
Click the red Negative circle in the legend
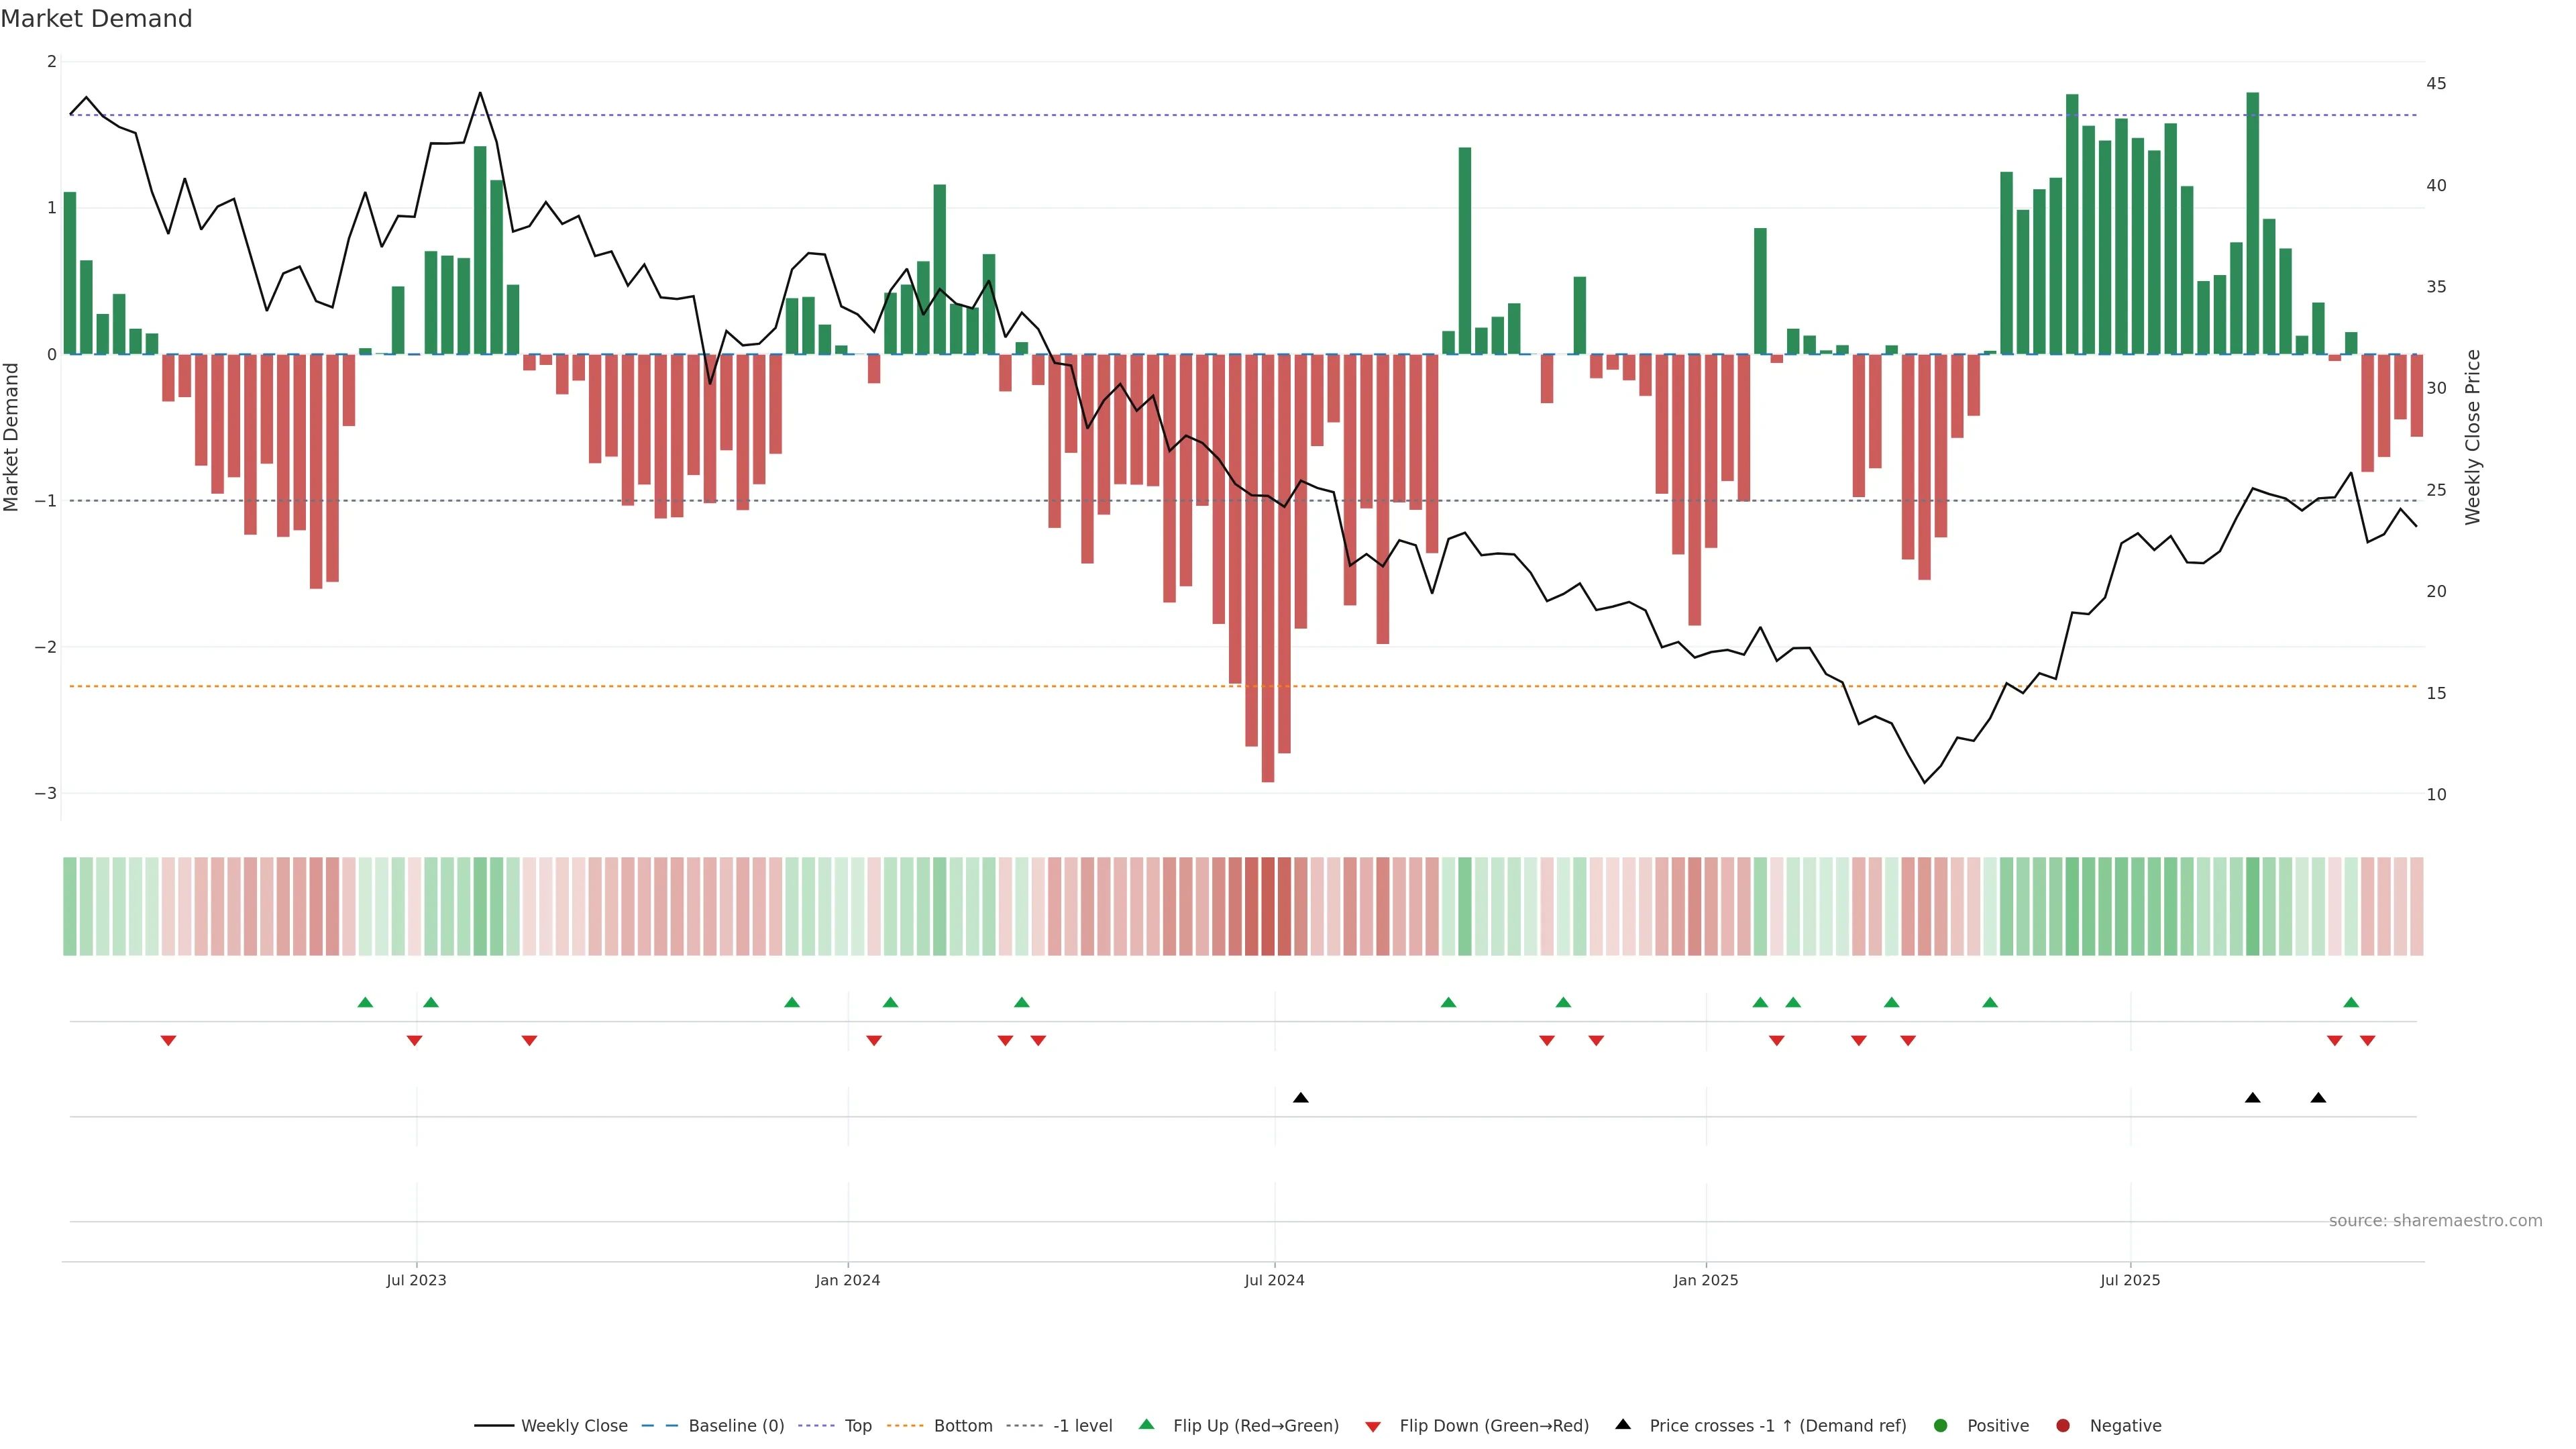coord(2063,1425)
